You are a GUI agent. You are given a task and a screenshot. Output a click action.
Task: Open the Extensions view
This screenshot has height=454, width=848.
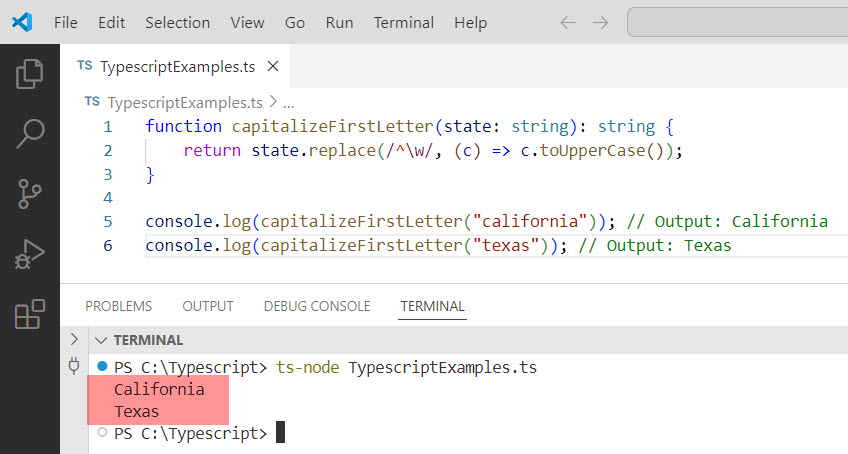pyautogui.click(x=29, y=314)
